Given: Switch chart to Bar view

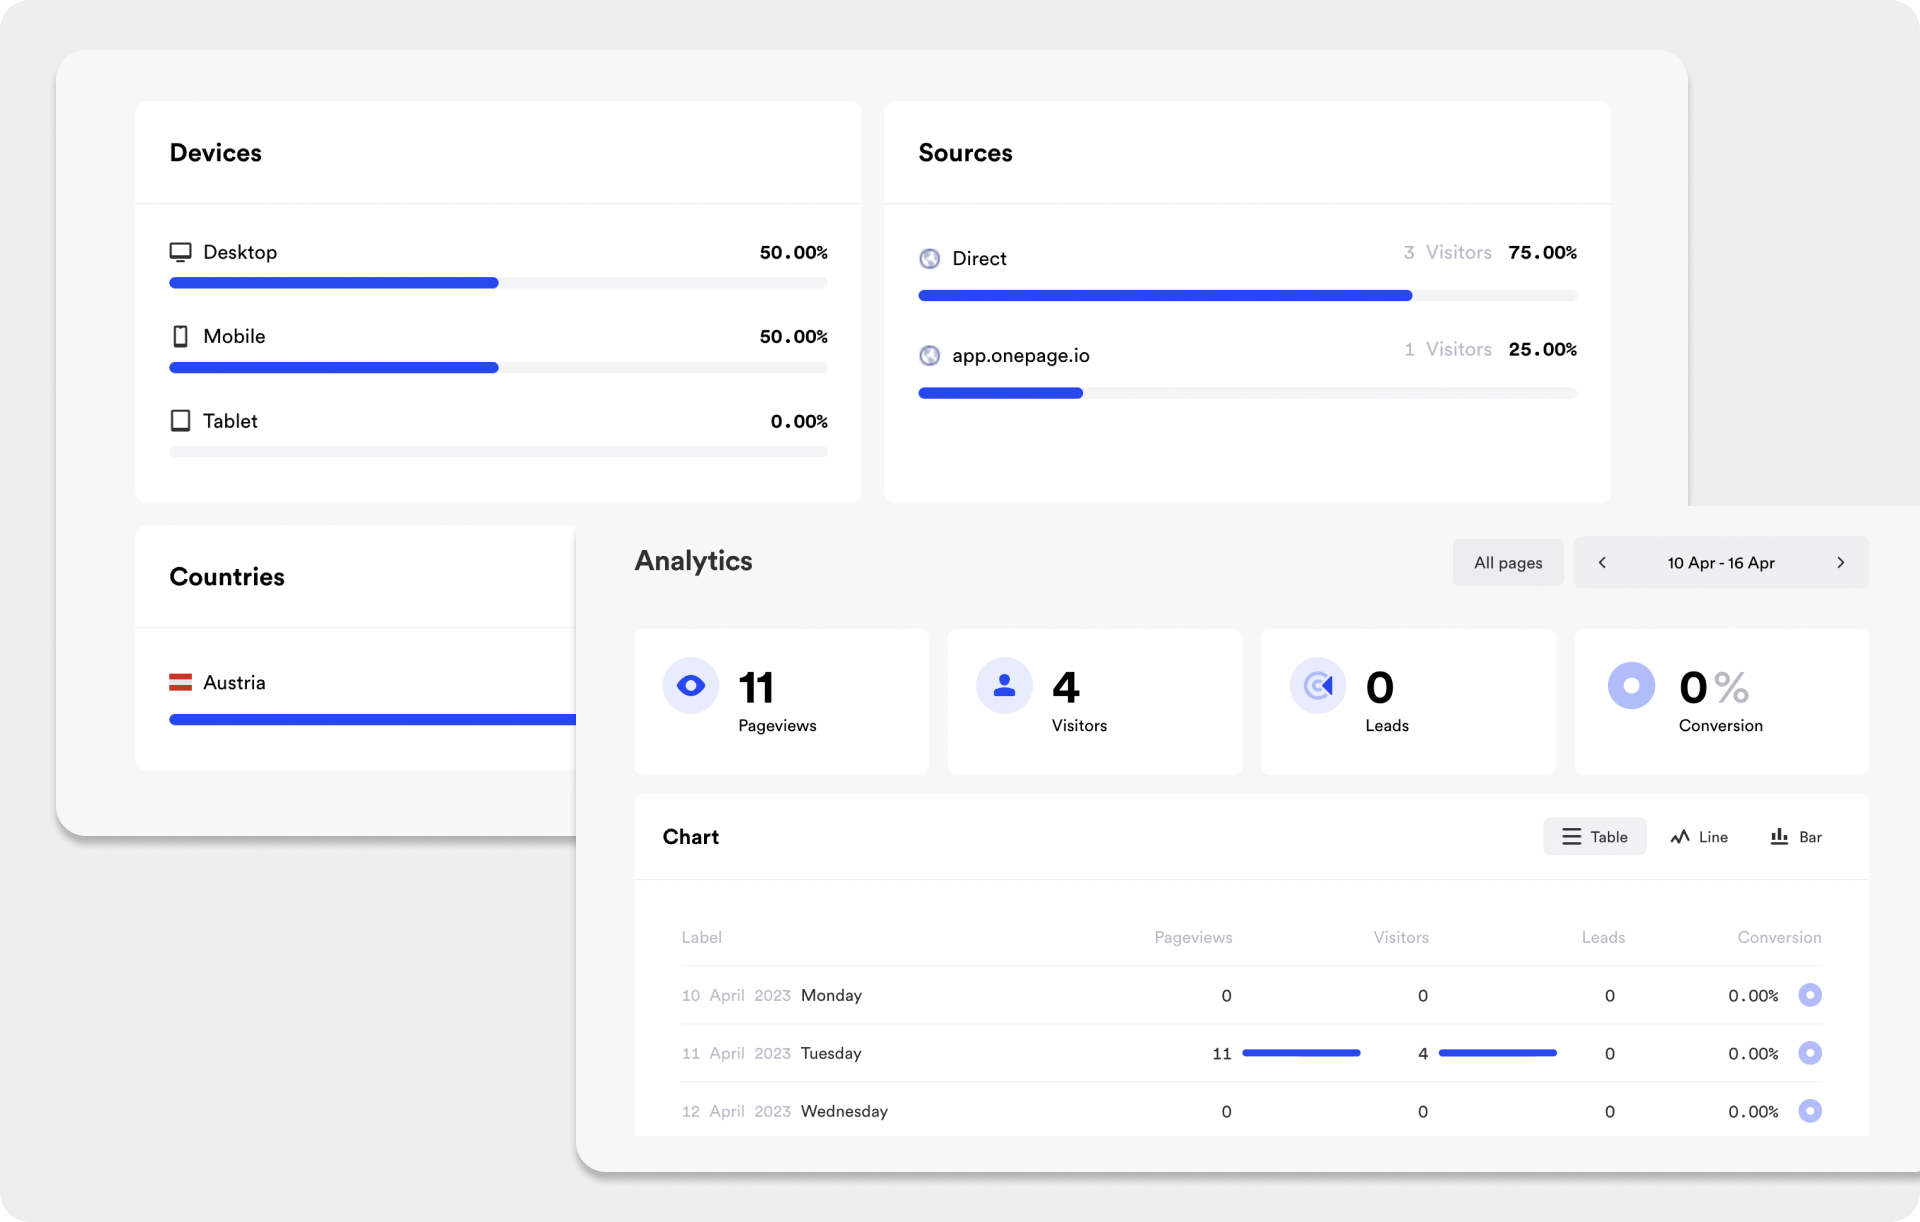Looking at the screenshot, I should point(1796,836).
